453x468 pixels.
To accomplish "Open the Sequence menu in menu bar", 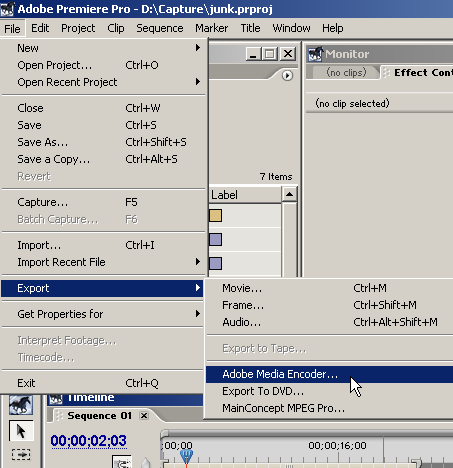I will click(x=160, y=28).
